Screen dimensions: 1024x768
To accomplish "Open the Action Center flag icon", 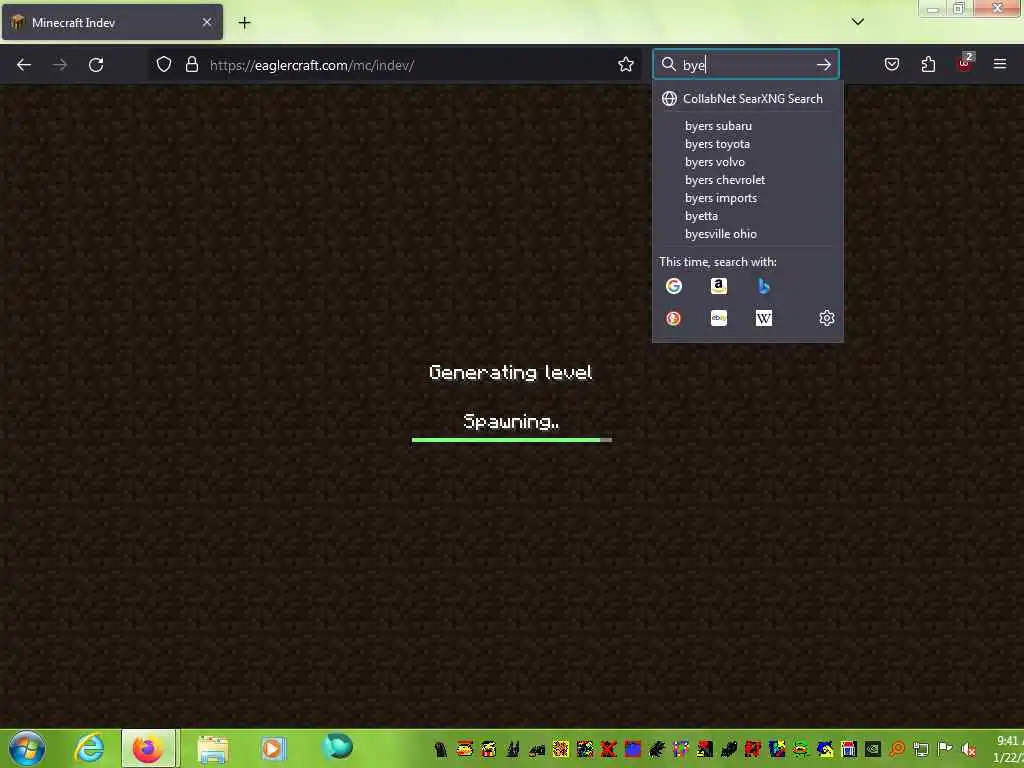I will (x=944, y=749).
